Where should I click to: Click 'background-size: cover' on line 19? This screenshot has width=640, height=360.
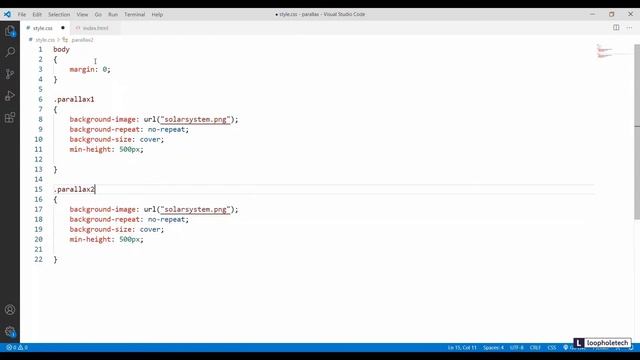[115, 229]
